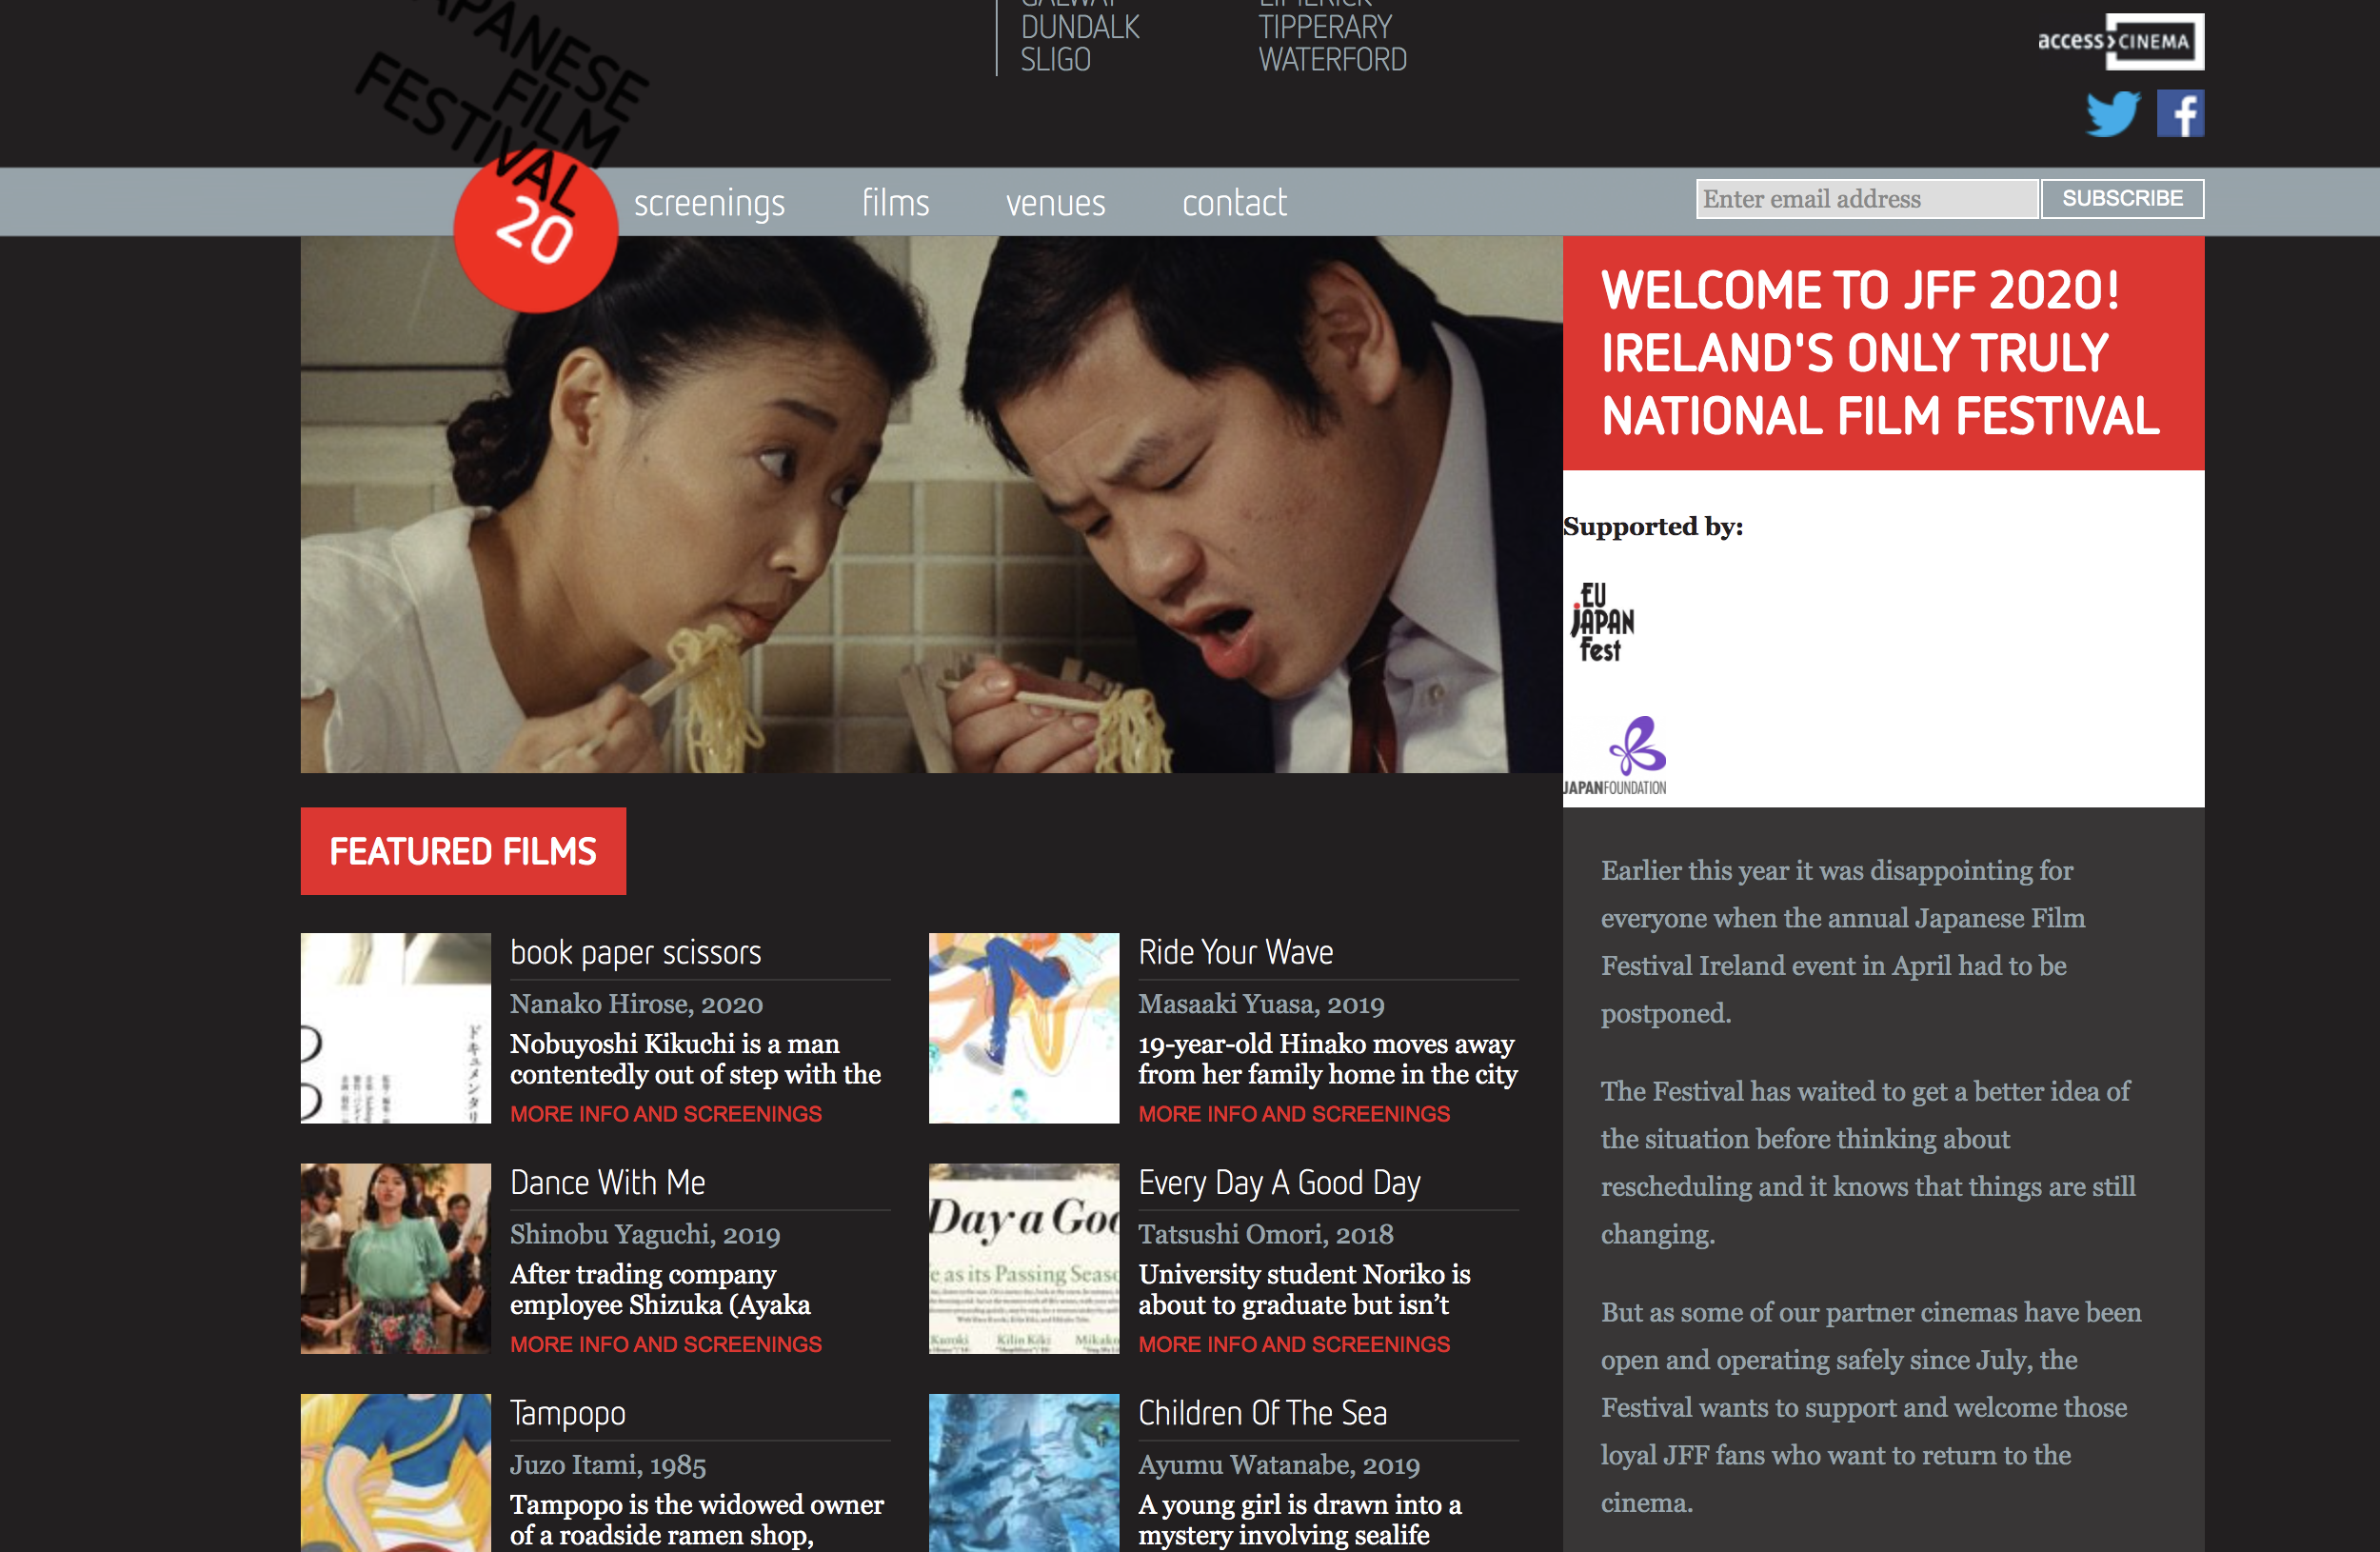
Task: Open the contact page
Action: click(x=1234, y=203)
